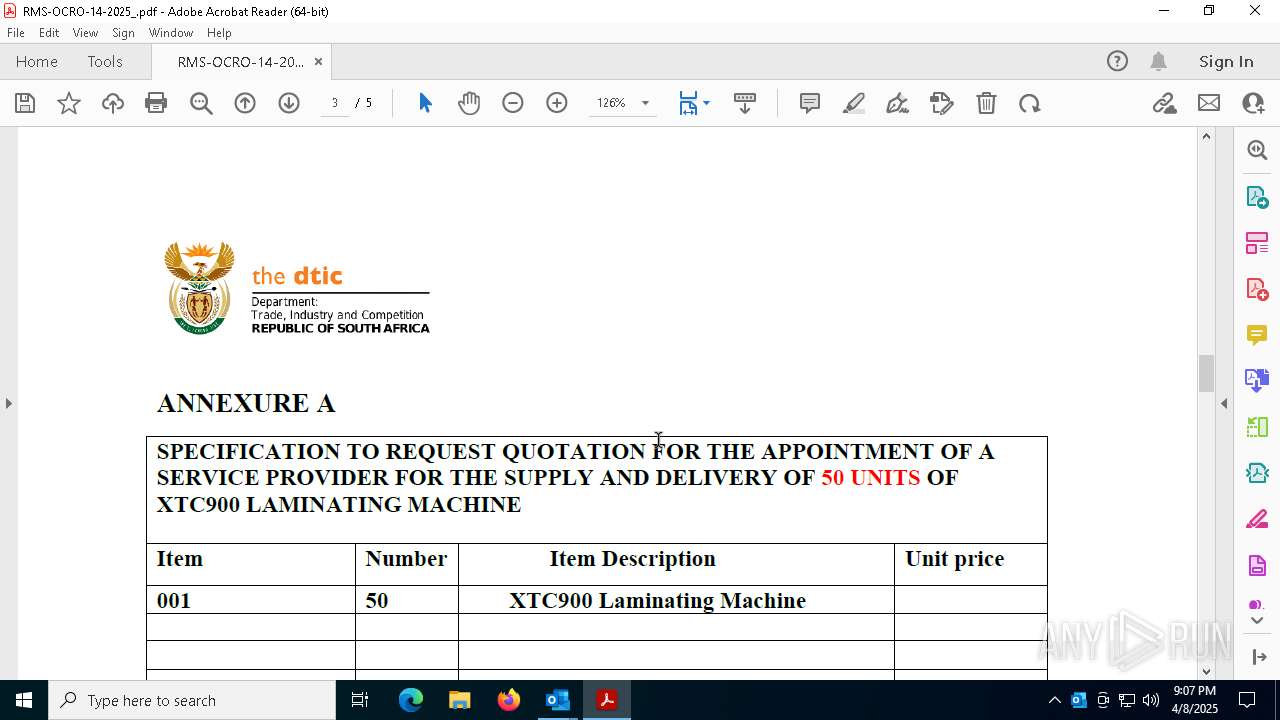
Task: Open the sign document pen tool
Action: [898, 103]
